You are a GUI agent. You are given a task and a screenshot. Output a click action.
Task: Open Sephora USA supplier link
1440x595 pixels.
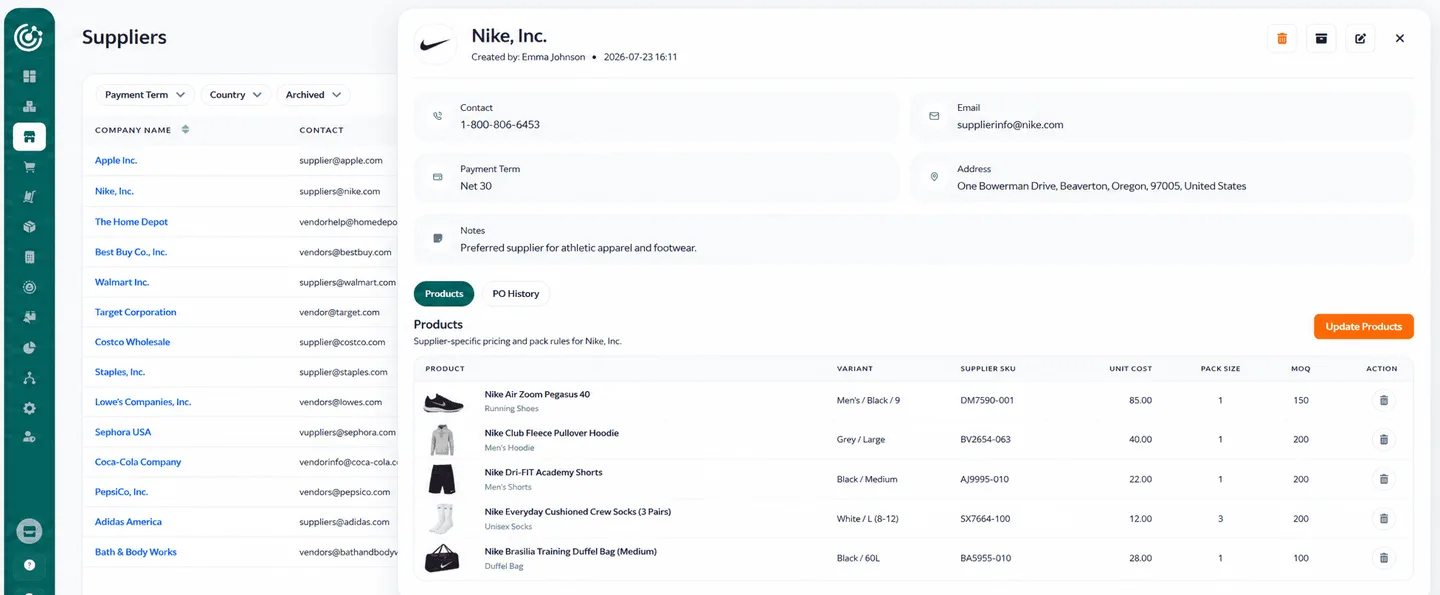[123, 432]
